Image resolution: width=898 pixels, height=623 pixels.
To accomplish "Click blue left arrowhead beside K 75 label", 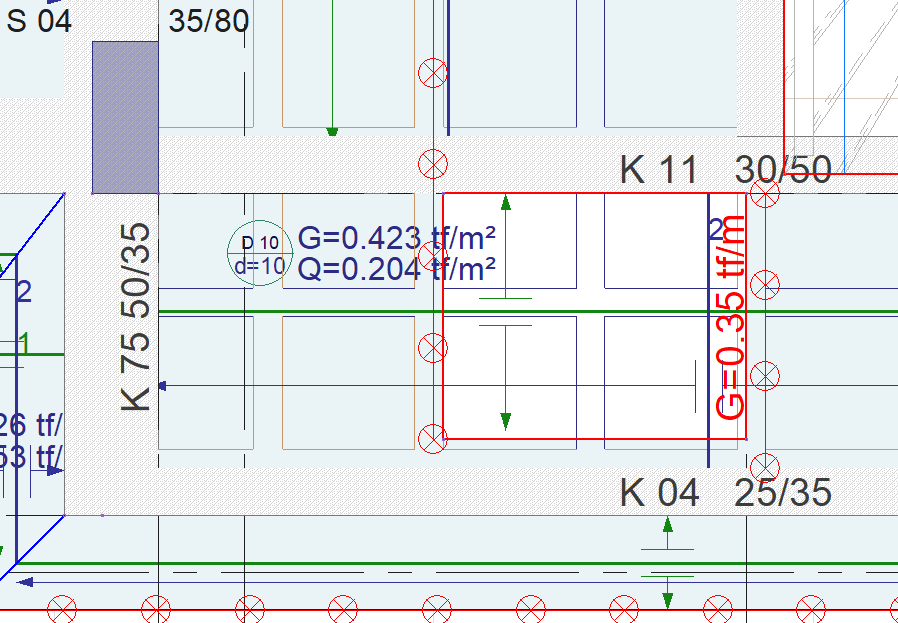I will (x=163, y=385).
